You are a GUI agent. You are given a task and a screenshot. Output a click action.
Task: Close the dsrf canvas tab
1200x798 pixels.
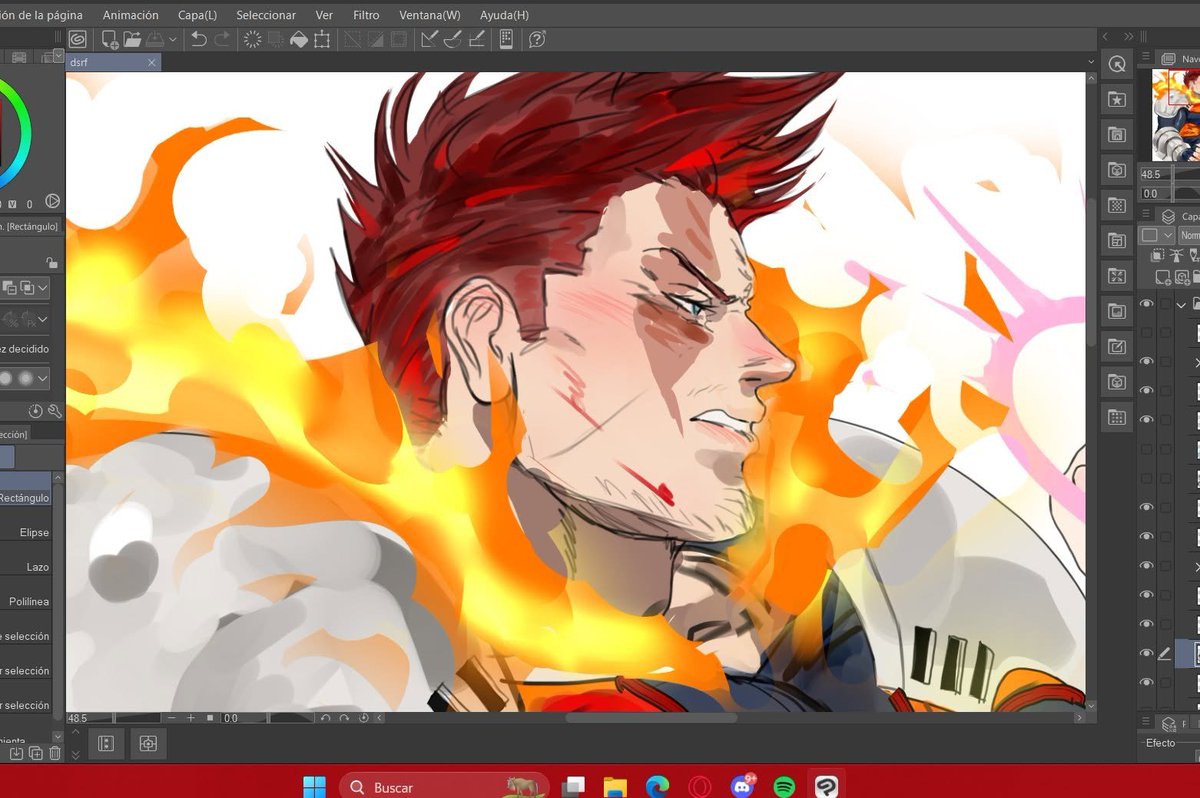(152, 62)
